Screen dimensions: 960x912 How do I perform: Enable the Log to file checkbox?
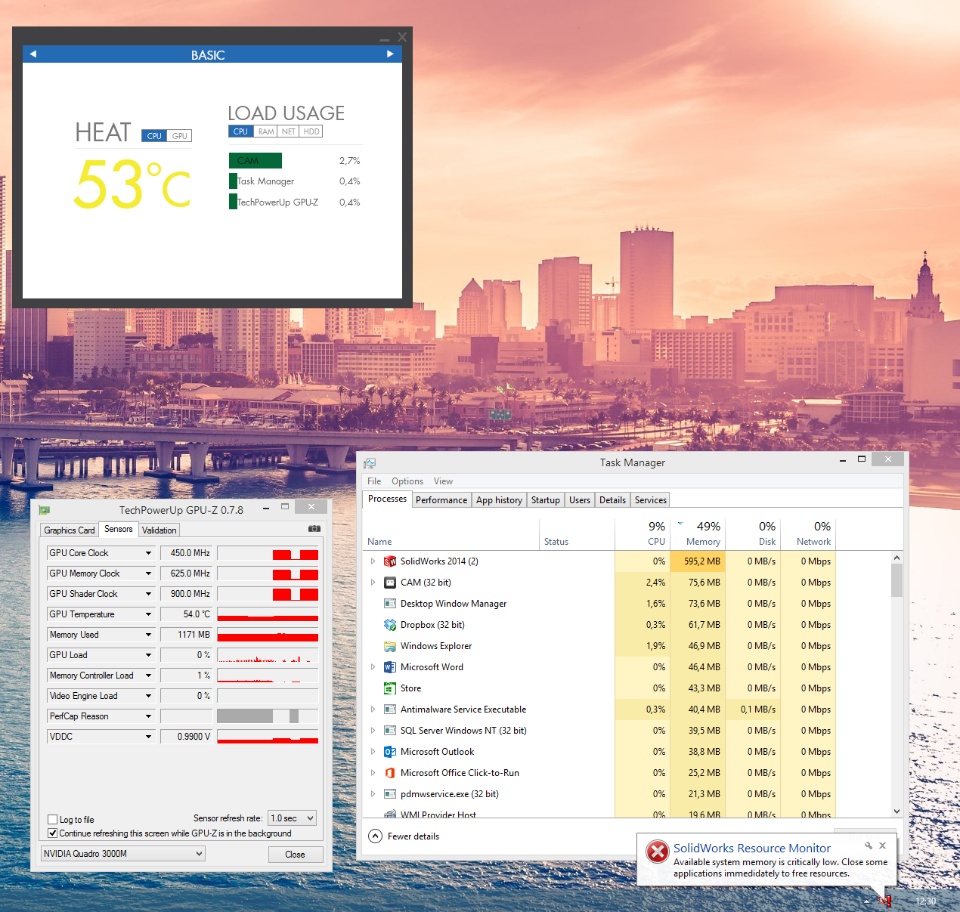53,820
